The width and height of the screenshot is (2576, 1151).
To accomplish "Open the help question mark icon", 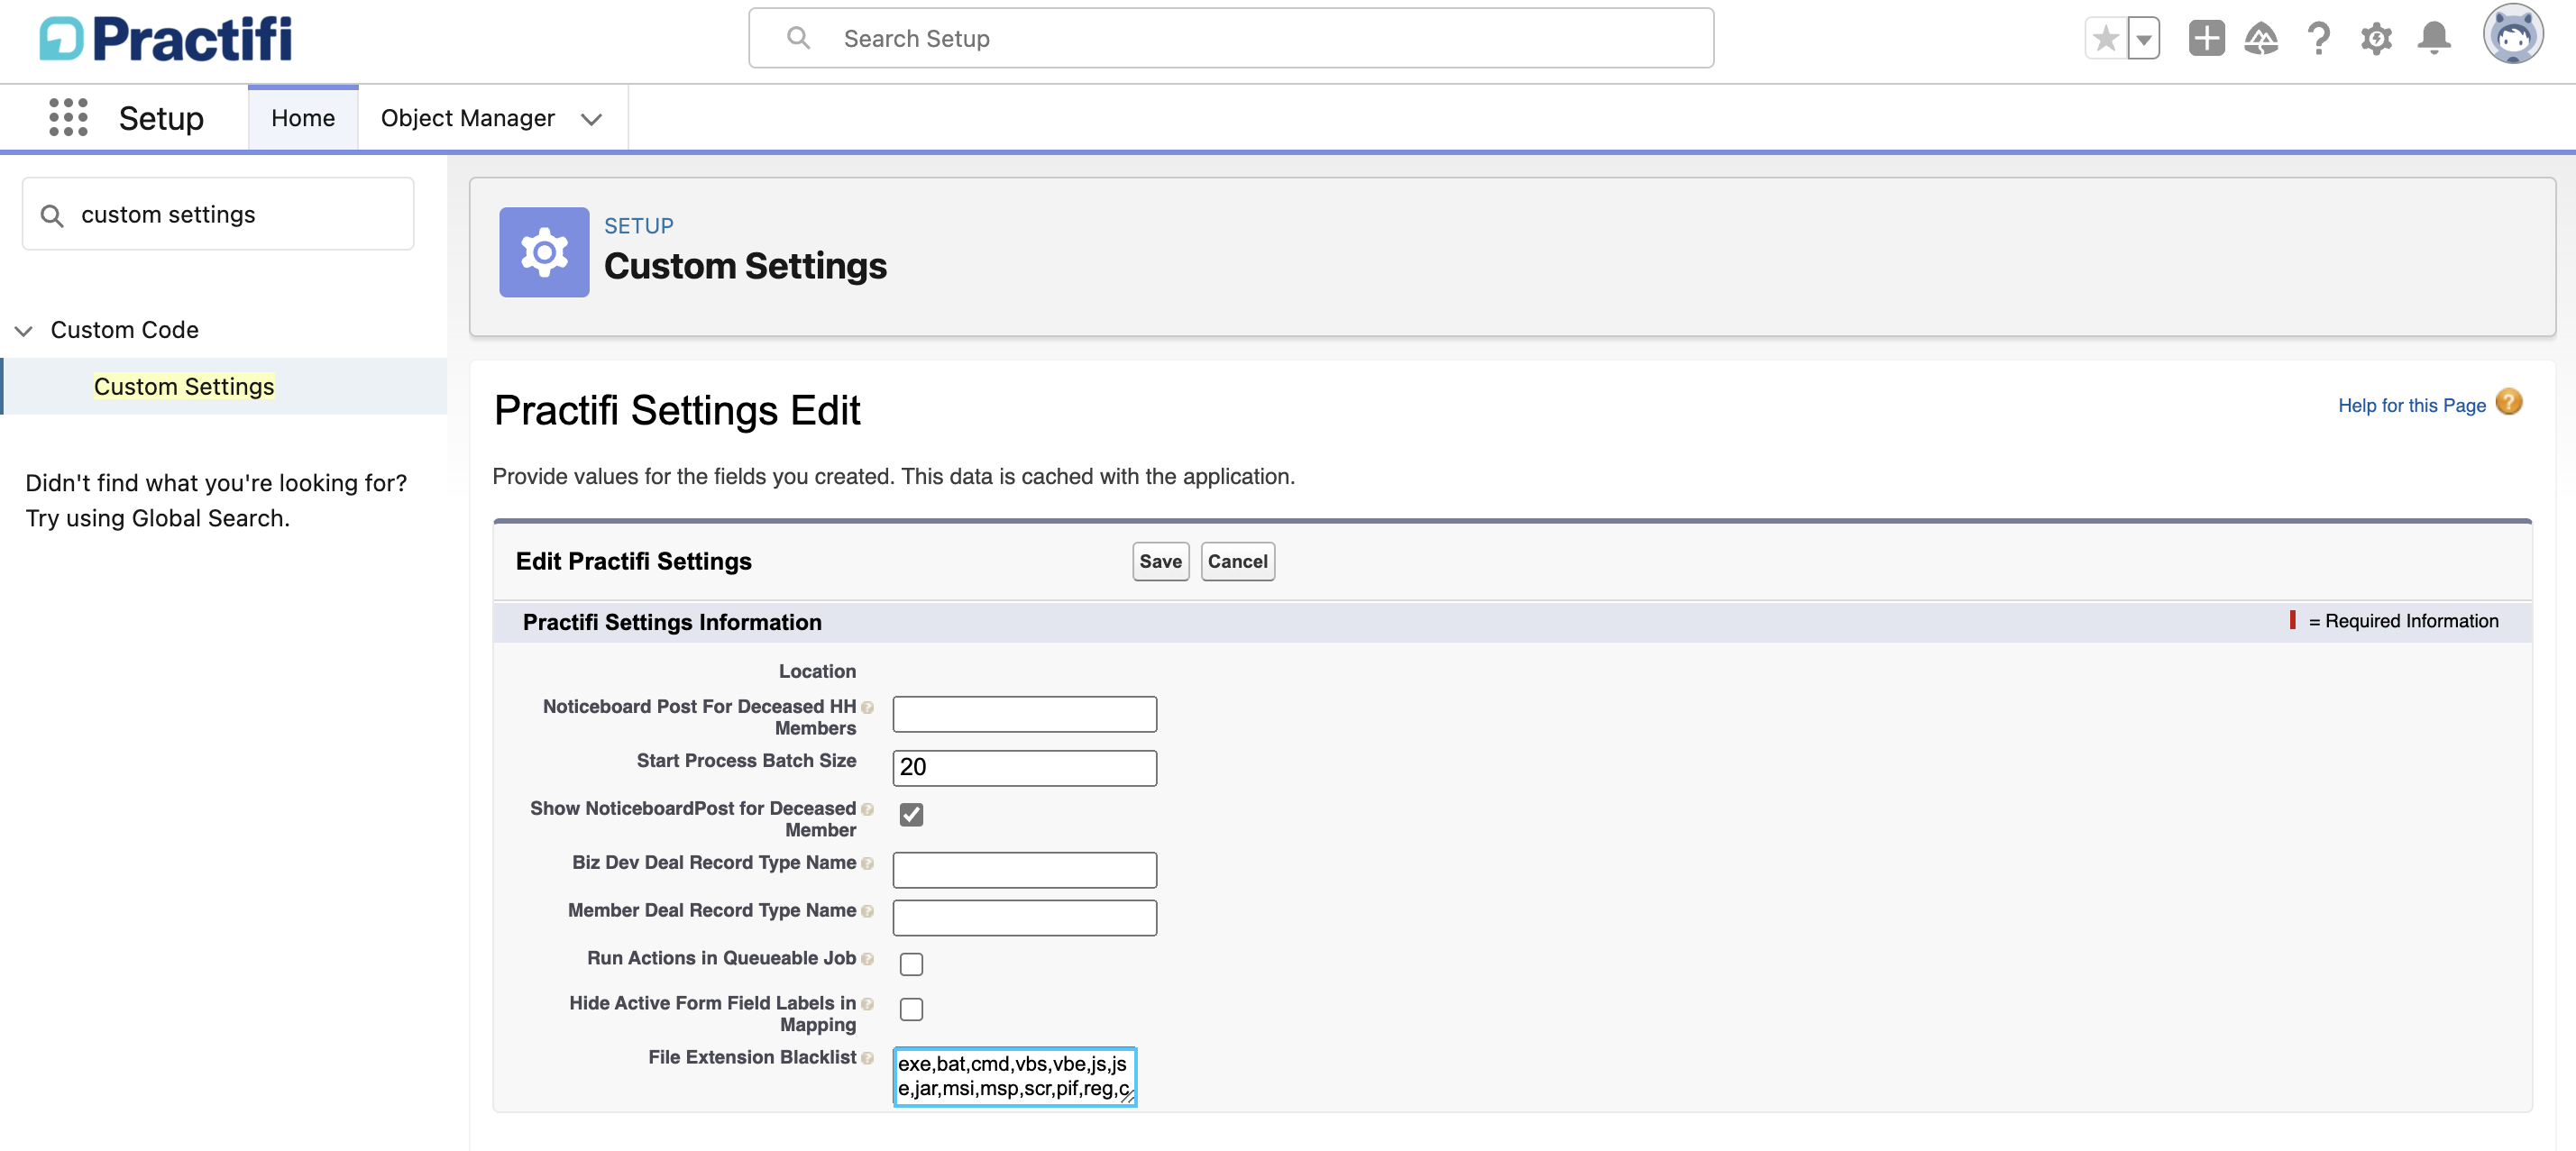I will [2319, 39].
